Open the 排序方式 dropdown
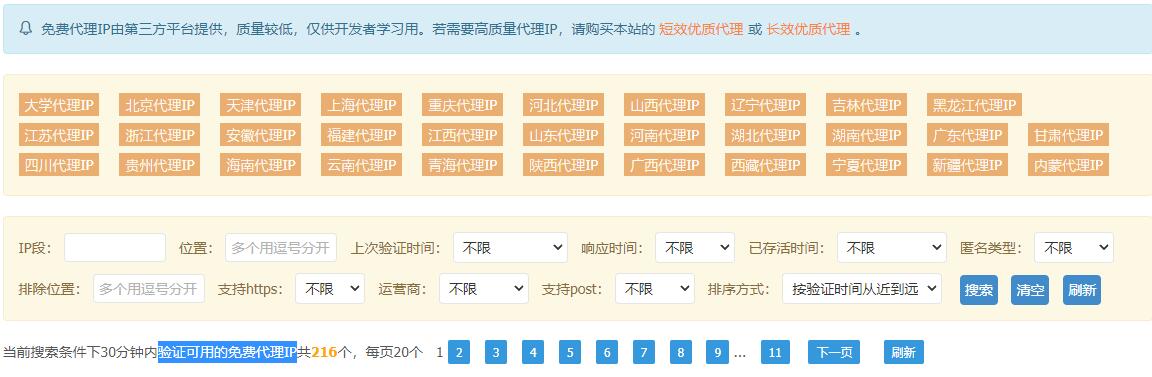The image size is (1152, 377). (x=862, y=289)
